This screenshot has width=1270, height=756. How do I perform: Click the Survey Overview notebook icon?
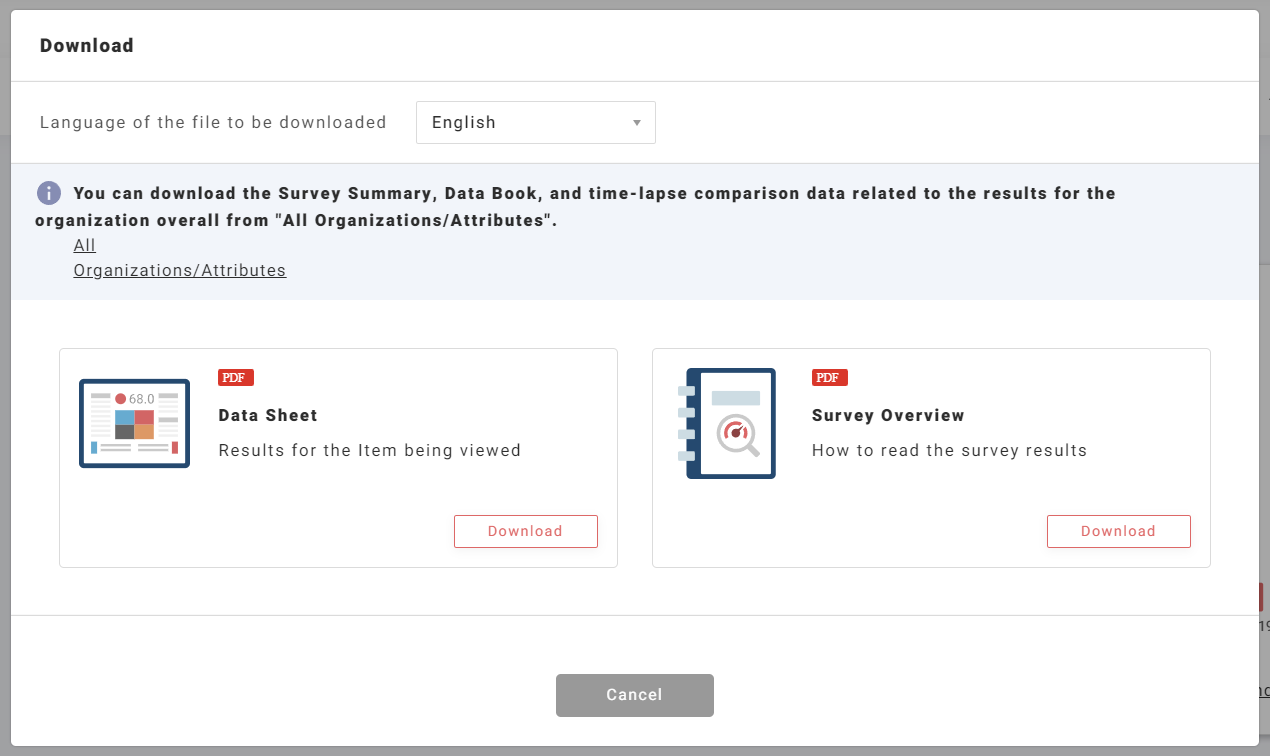730,423
